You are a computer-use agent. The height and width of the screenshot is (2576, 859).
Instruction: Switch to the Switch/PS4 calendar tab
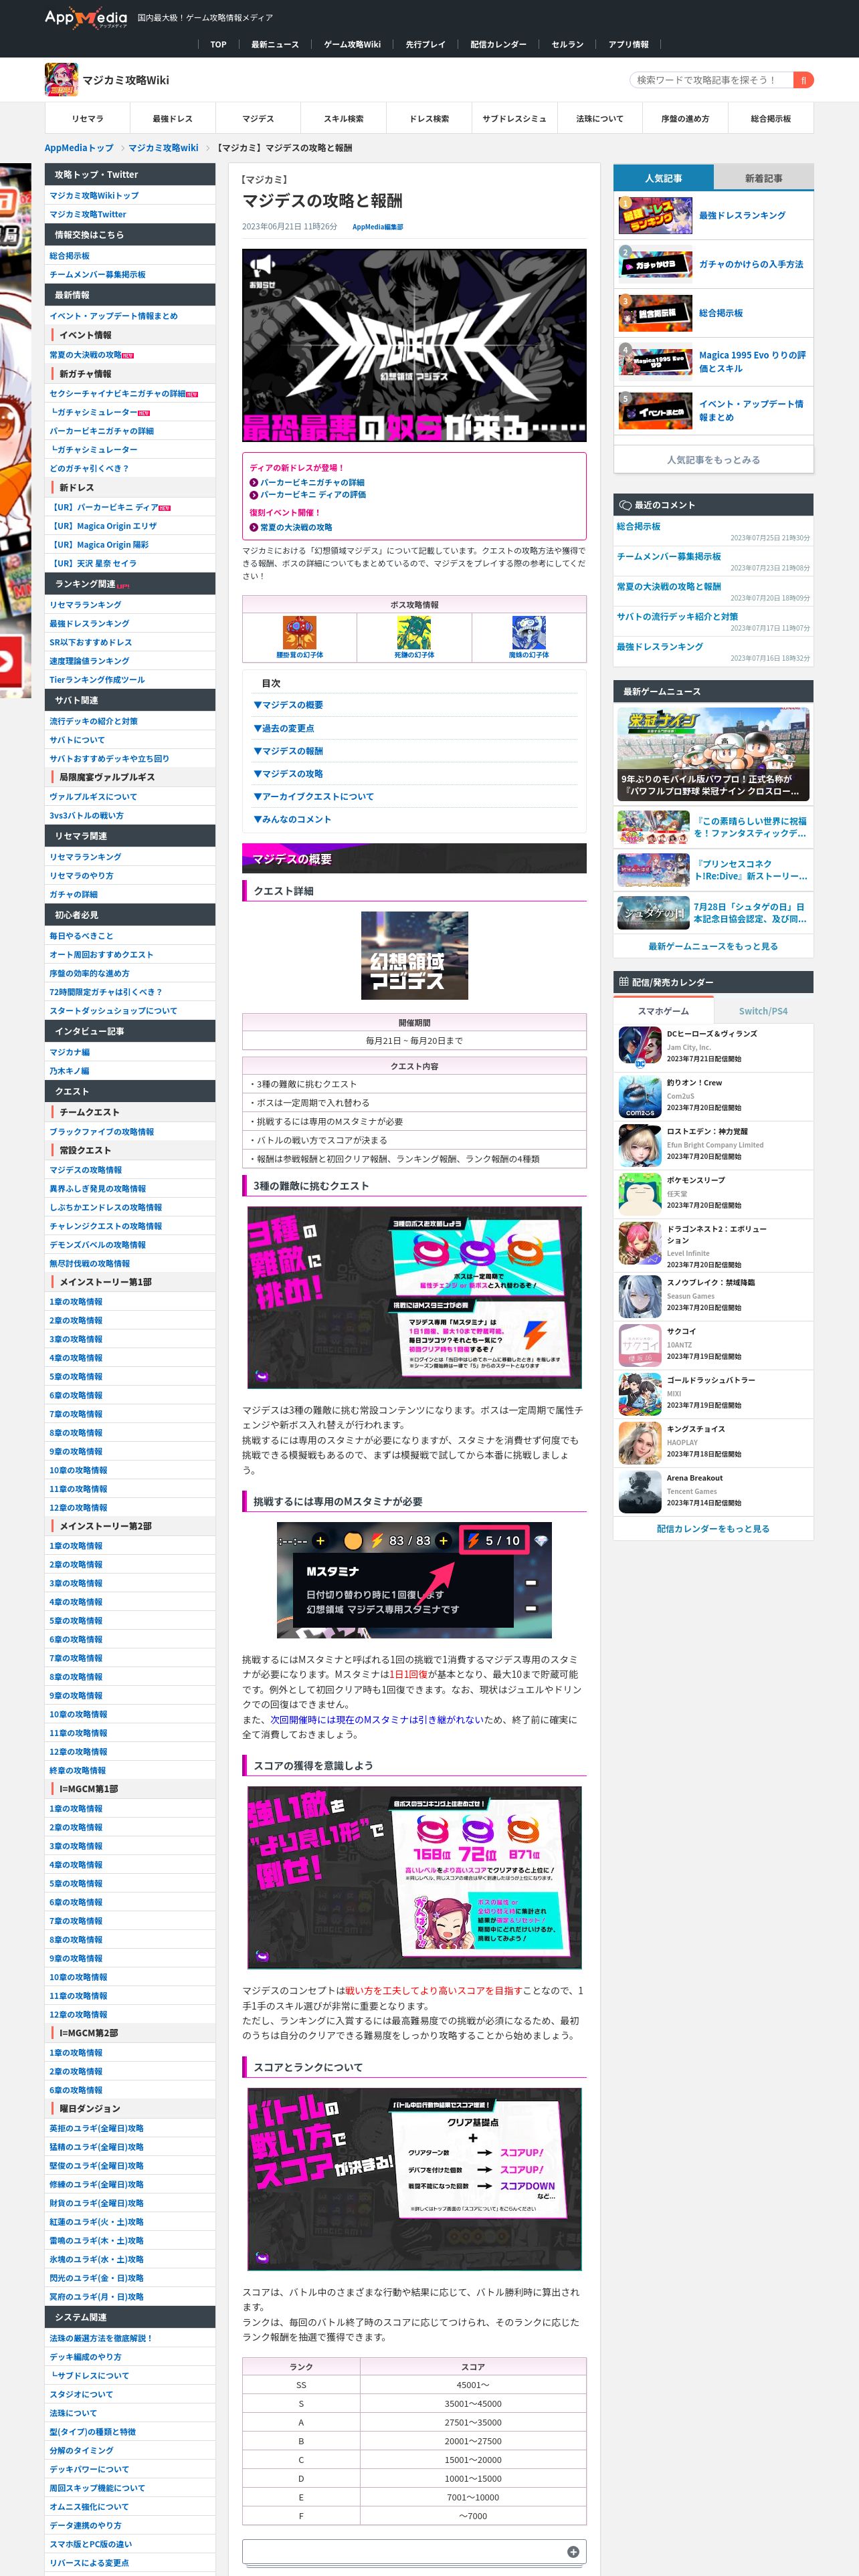pyautogui.click(x=763, y=1011)
